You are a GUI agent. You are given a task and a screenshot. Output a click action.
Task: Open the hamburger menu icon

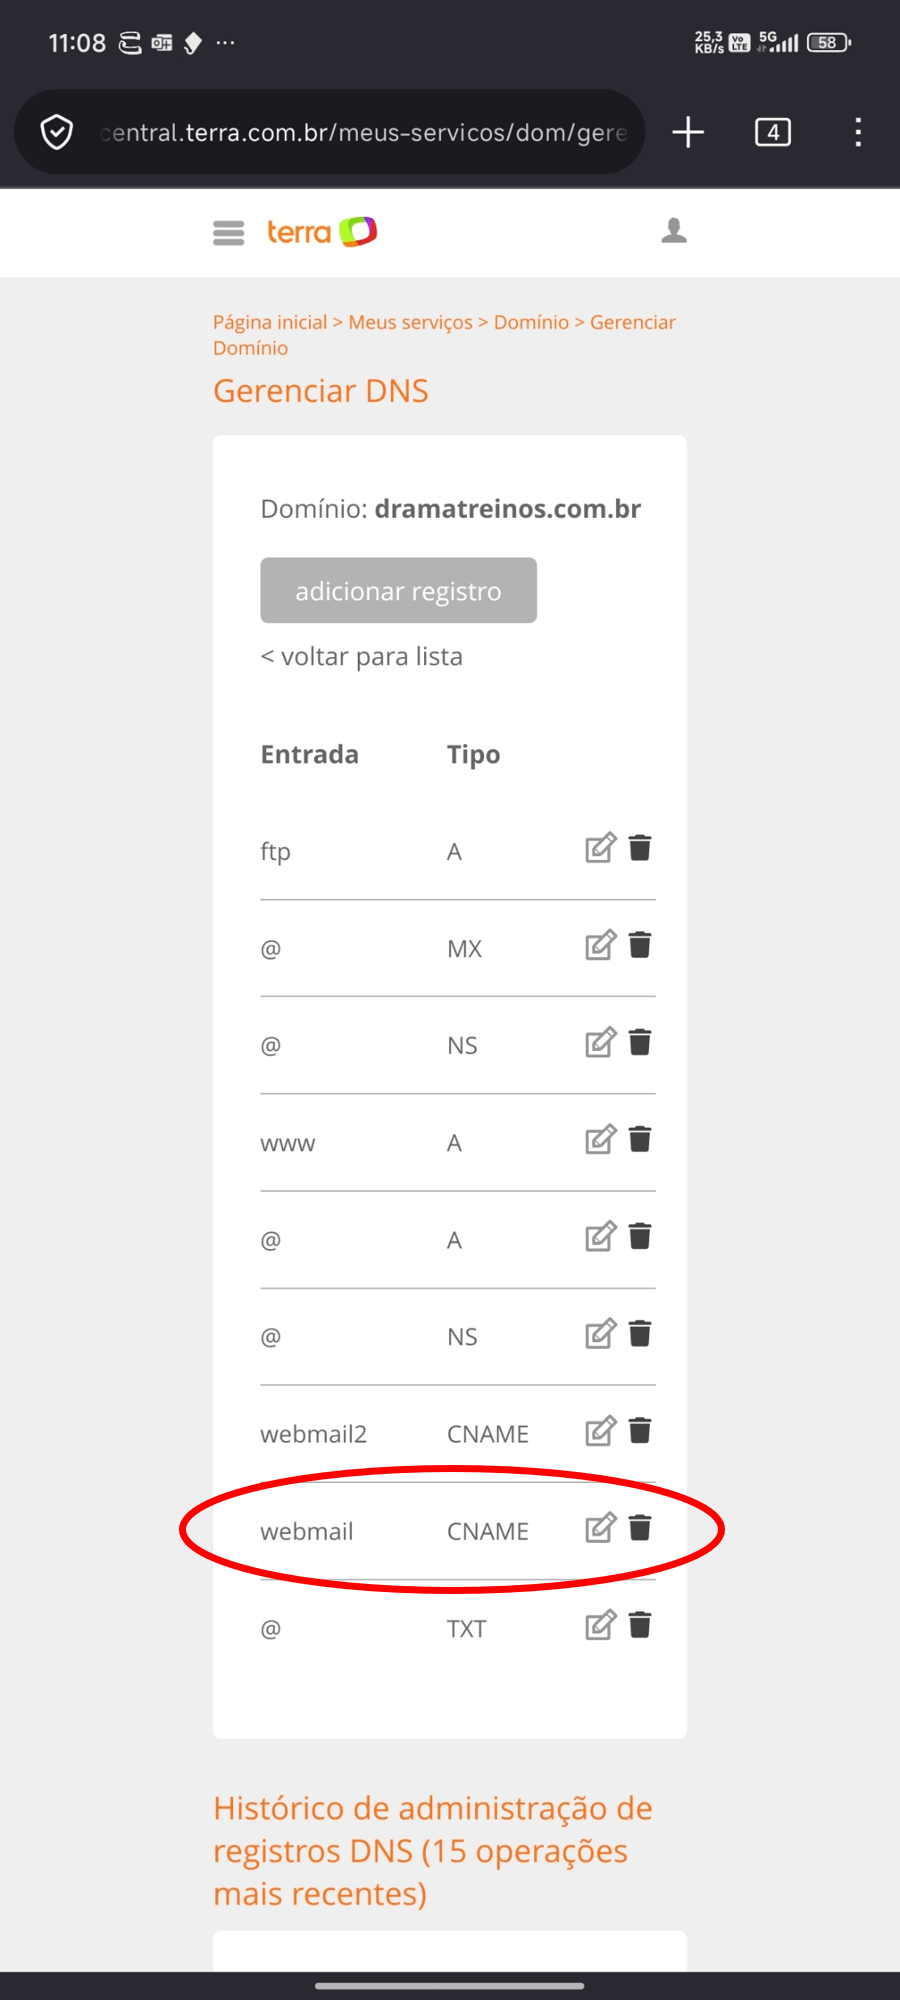[x=228, y=233]
